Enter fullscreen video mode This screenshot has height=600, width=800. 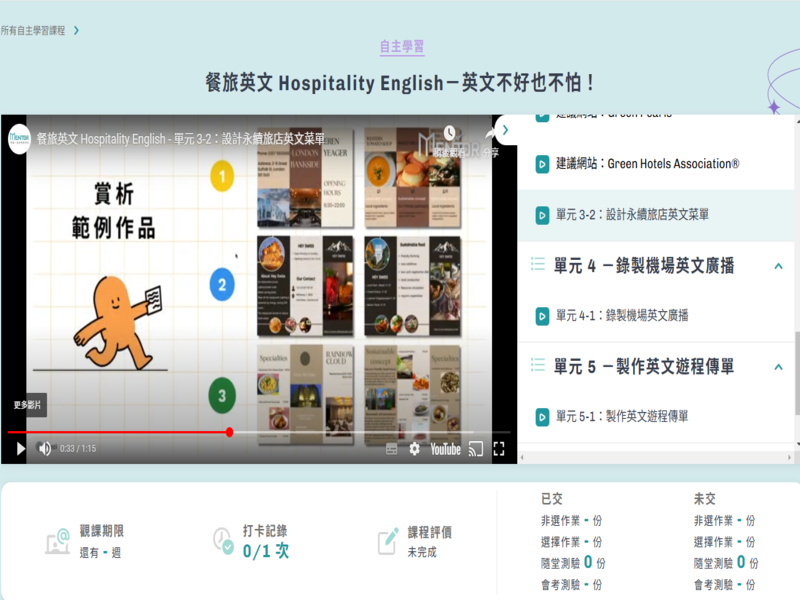coord(499,449)
